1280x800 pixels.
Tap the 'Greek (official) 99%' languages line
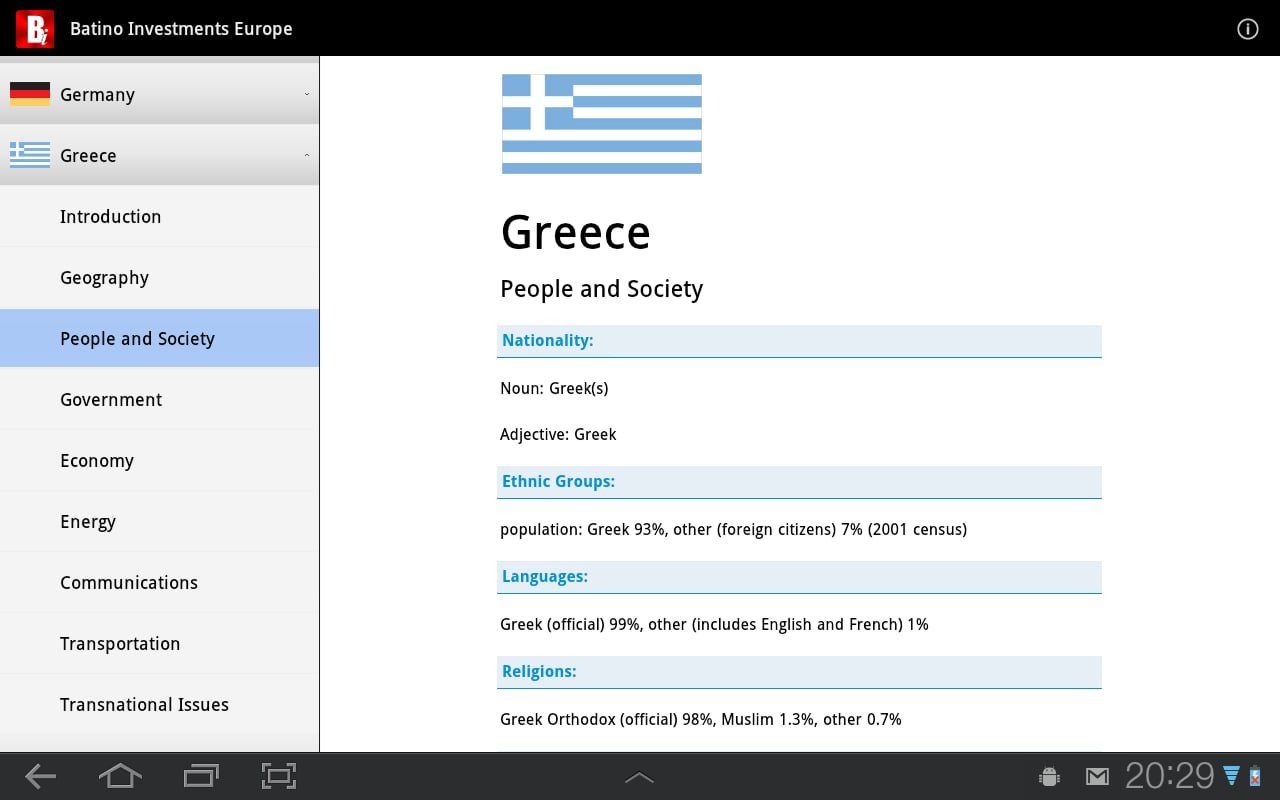point(714,625)
